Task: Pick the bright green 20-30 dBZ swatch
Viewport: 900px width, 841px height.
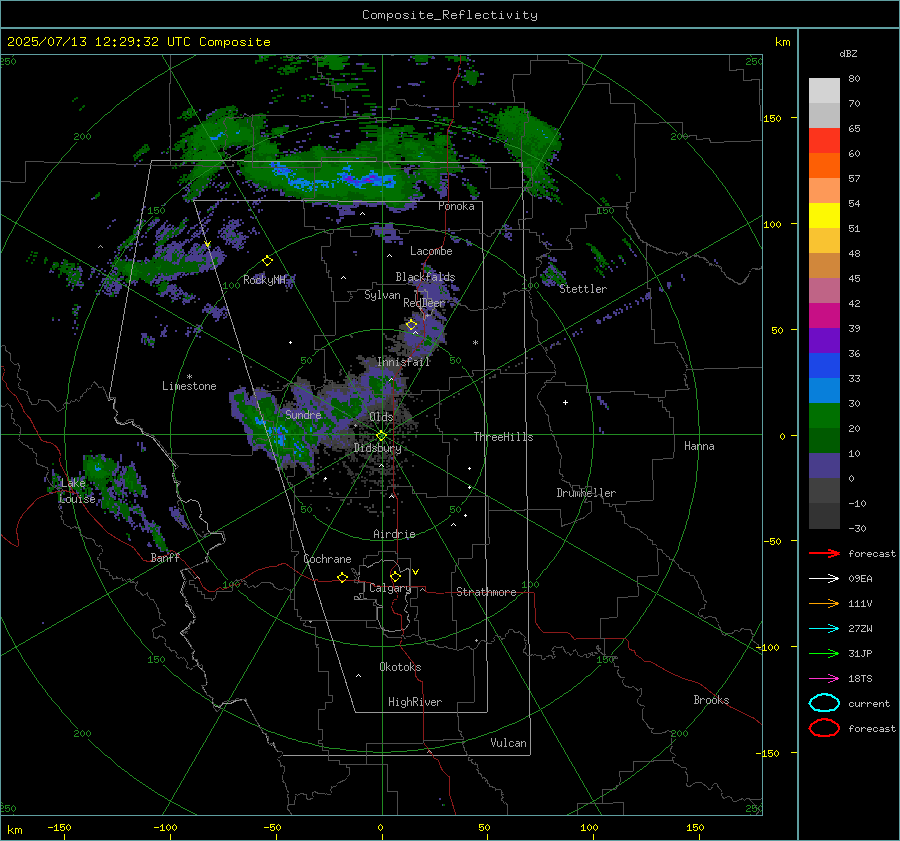Action: [x=824, y=416]
